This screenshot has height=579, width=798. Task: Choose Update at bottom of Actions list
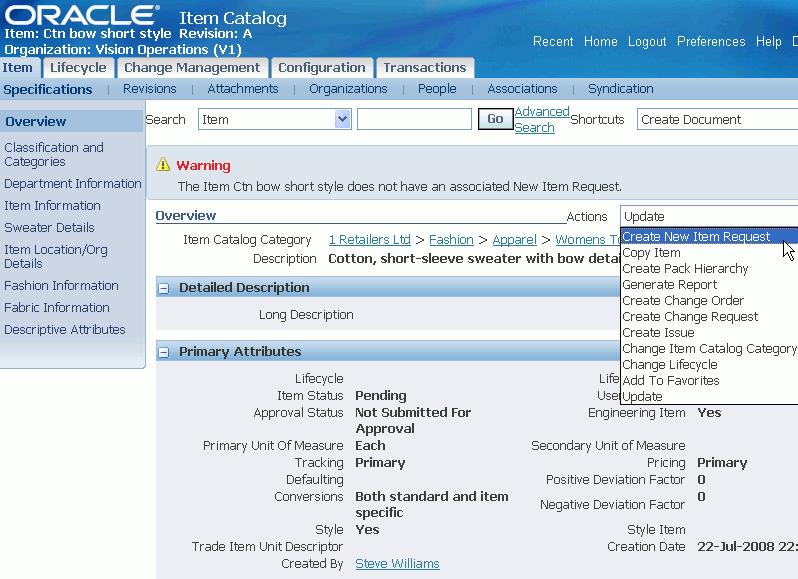709,396
